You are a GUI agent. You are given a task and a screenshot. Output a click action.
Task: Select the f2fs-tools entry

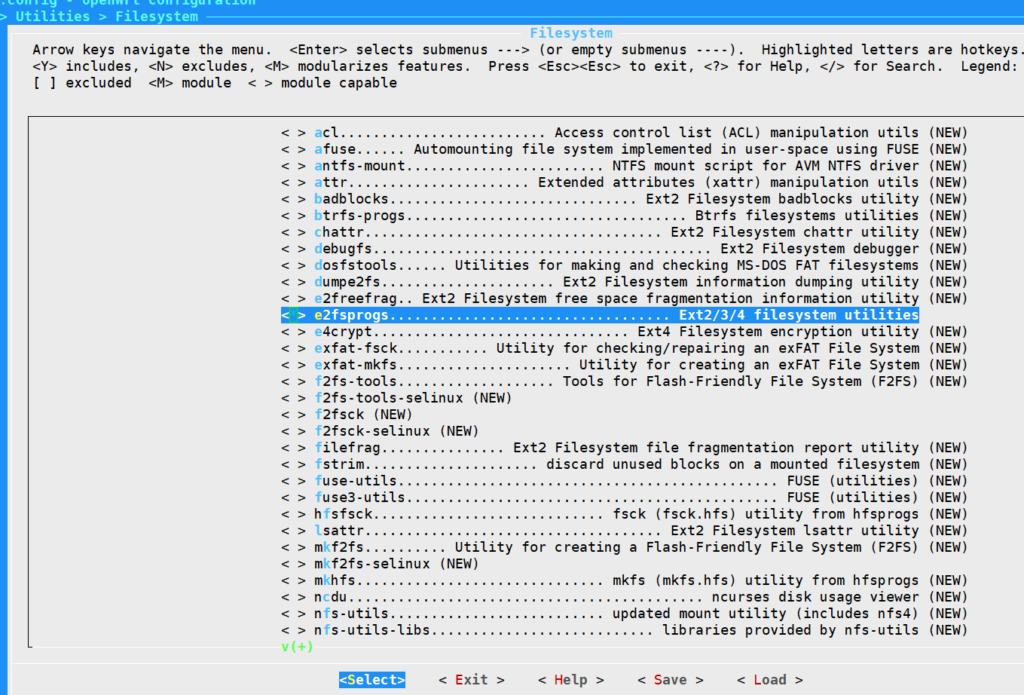624,381
